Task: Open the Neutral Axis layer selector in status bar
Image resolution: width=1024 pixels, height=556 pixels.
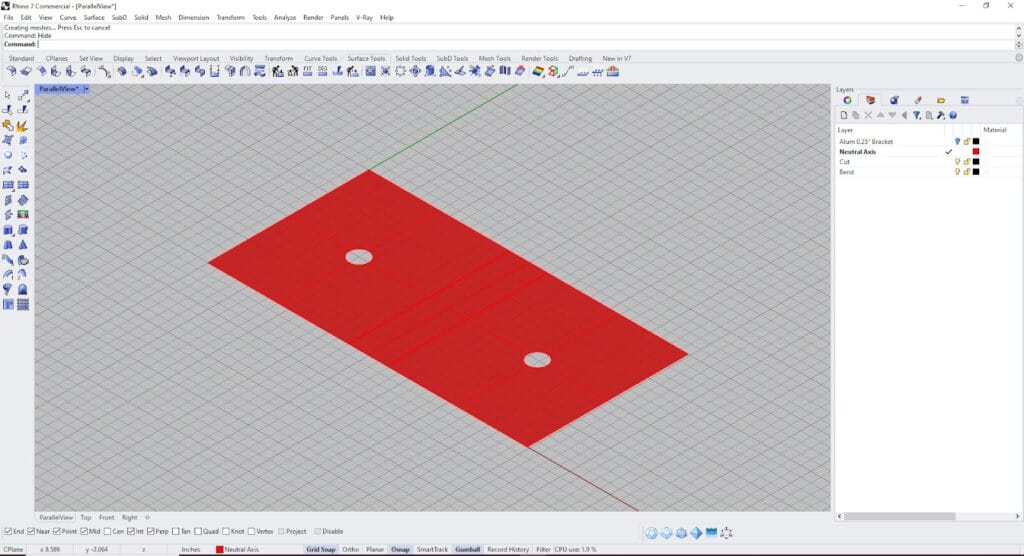Action: pyautogui.click(x=238, y=549)
